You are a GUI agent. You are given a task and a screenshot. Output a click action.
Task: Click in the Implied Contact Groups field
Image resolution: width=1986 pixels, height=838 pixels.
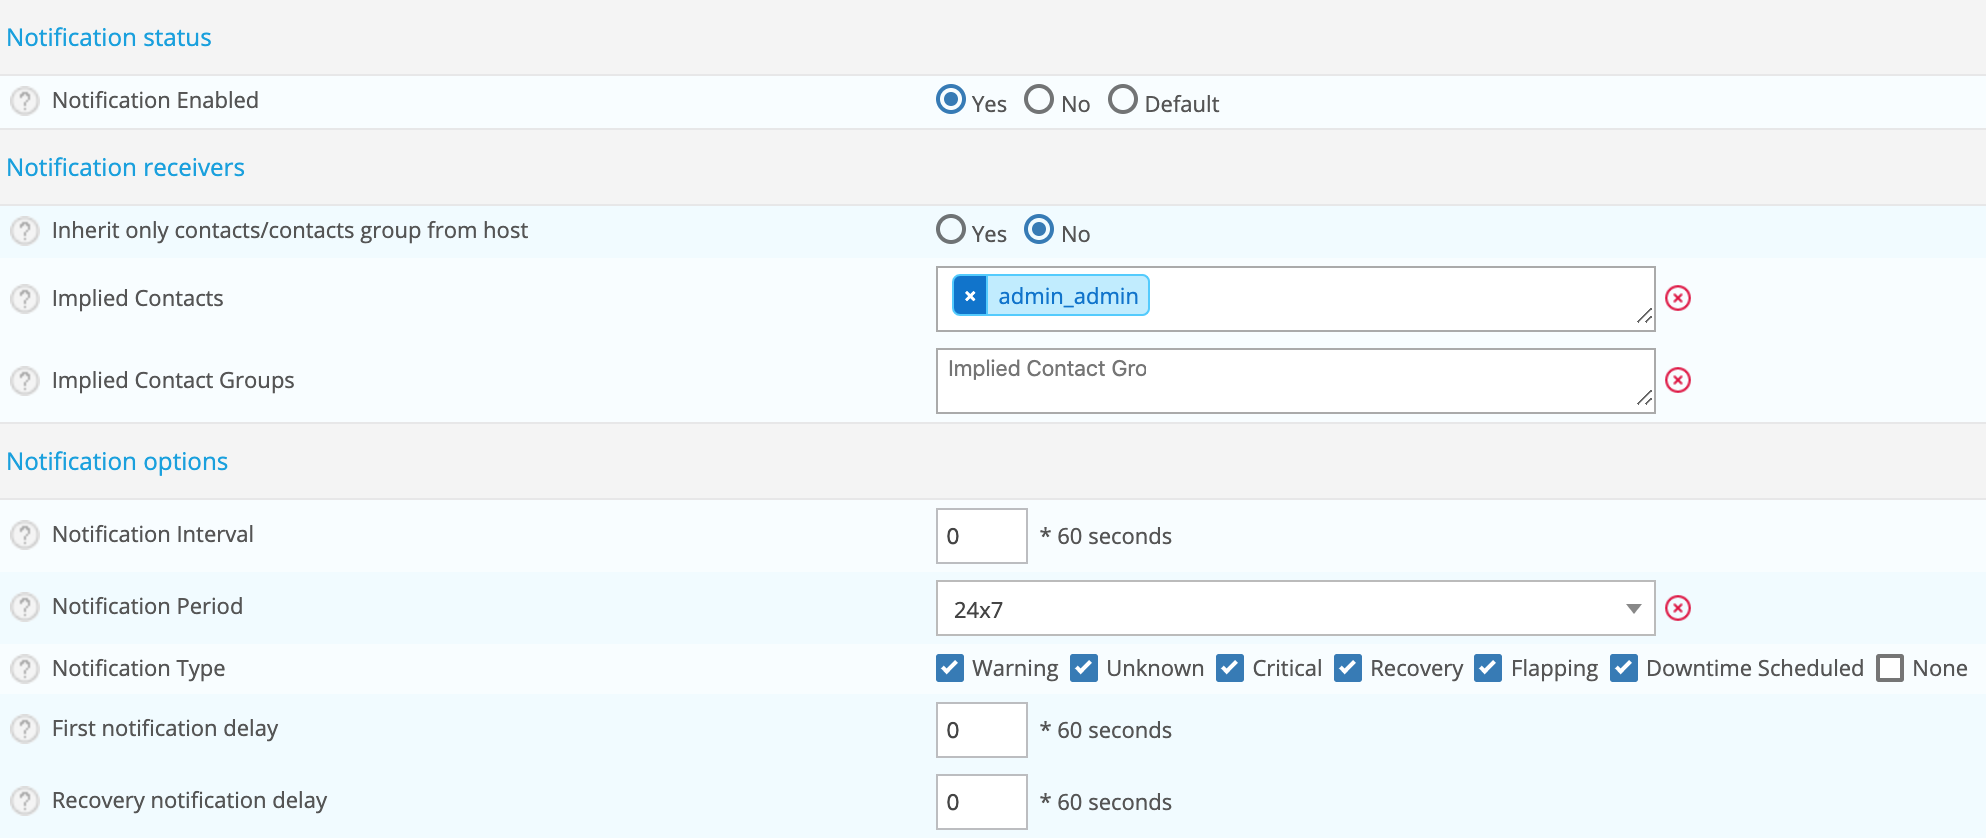1295,381
